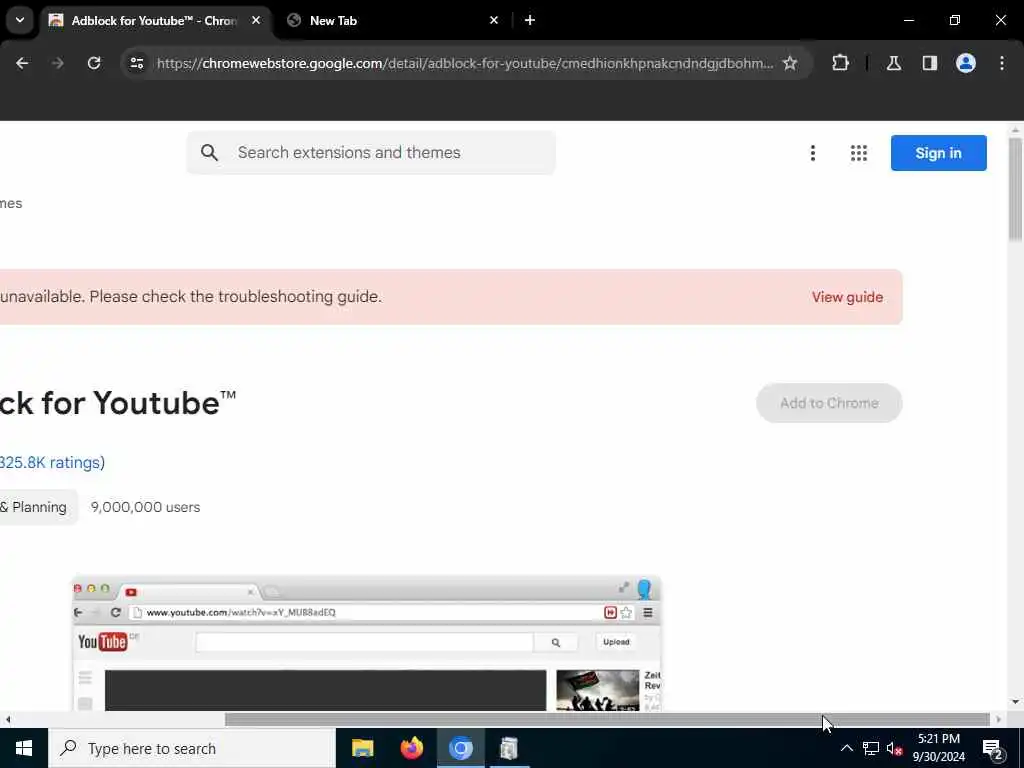Select Chrome taskbar icon
1024x768 pixels.
pos(460,748)
